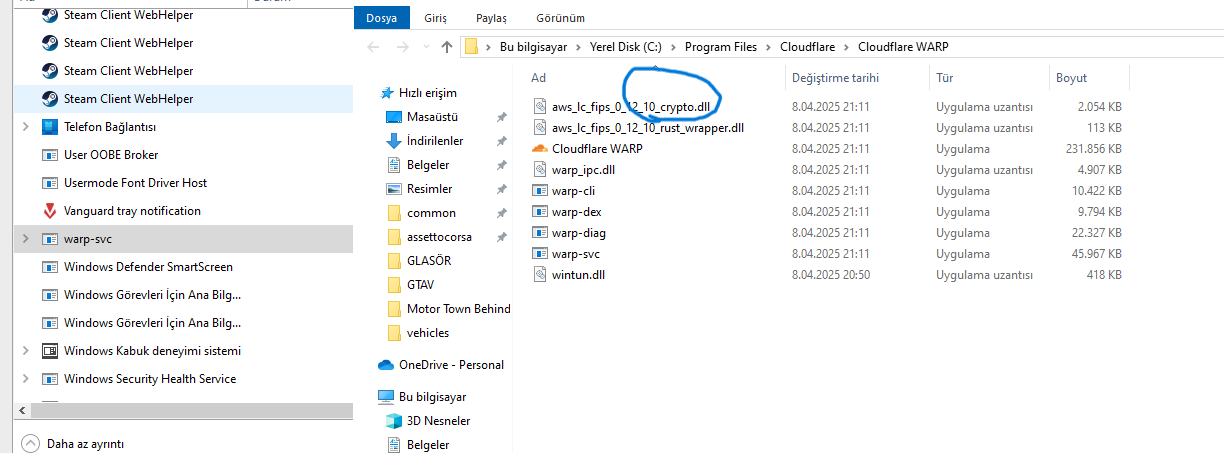Go up one folder level in Explorer

click(x=447, y=47)
